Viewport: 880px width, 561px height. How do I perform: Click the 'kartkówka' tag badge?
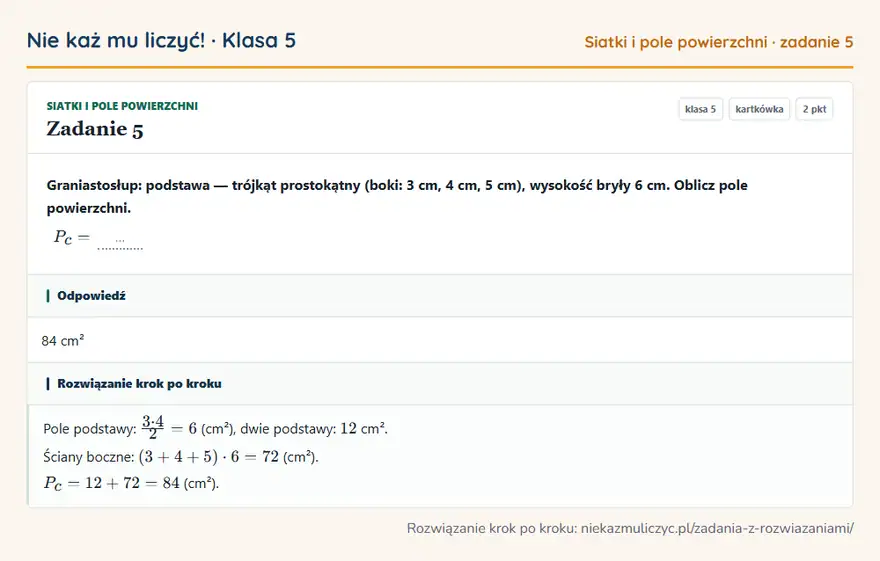(759, 109)
